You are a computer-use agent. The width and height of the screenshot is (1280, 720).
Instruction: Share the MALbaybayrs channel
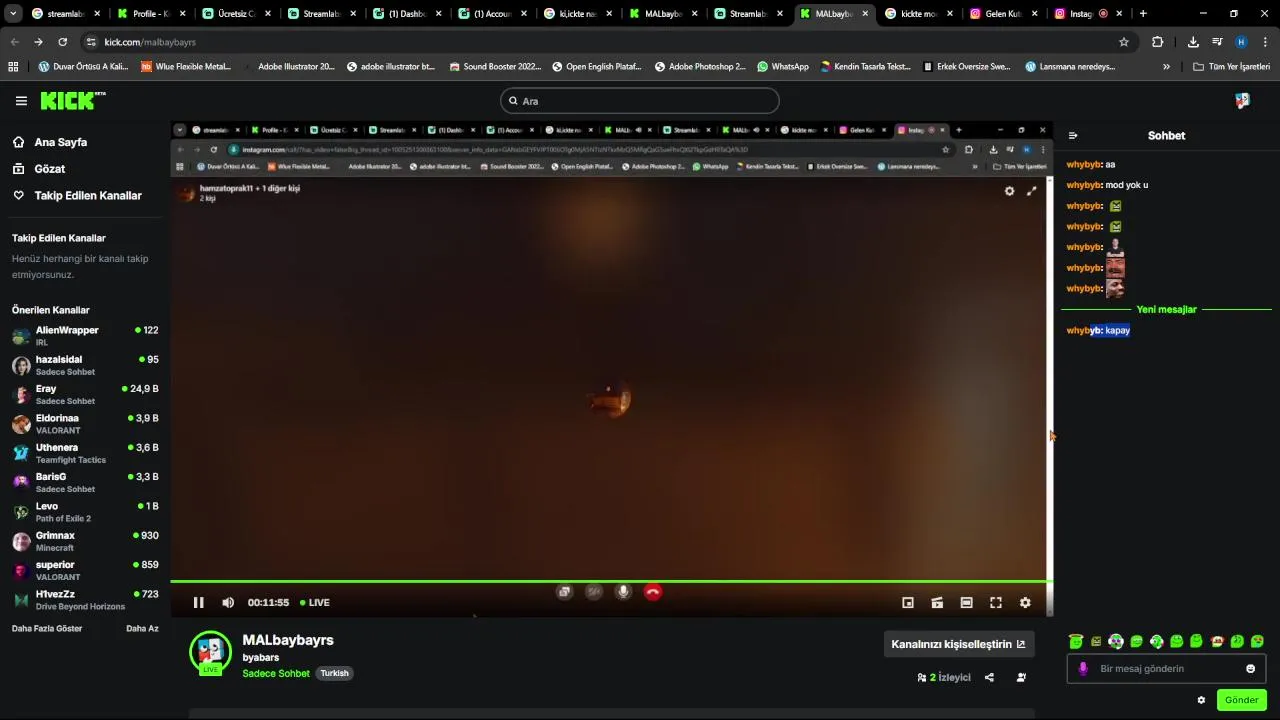coord(989,677)
